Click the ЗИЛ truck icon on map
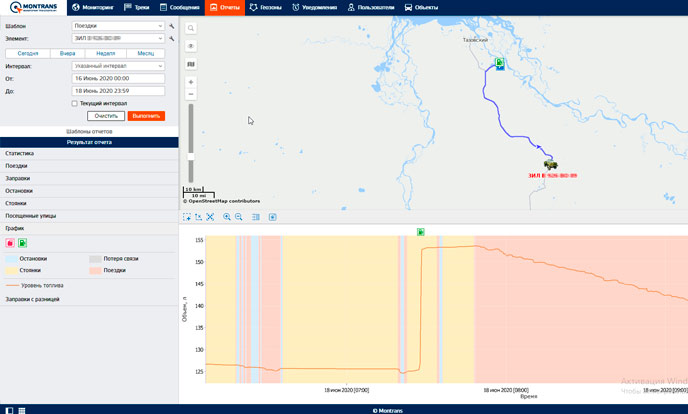Viewport: 688px width, 414px height. coord(550,164)
